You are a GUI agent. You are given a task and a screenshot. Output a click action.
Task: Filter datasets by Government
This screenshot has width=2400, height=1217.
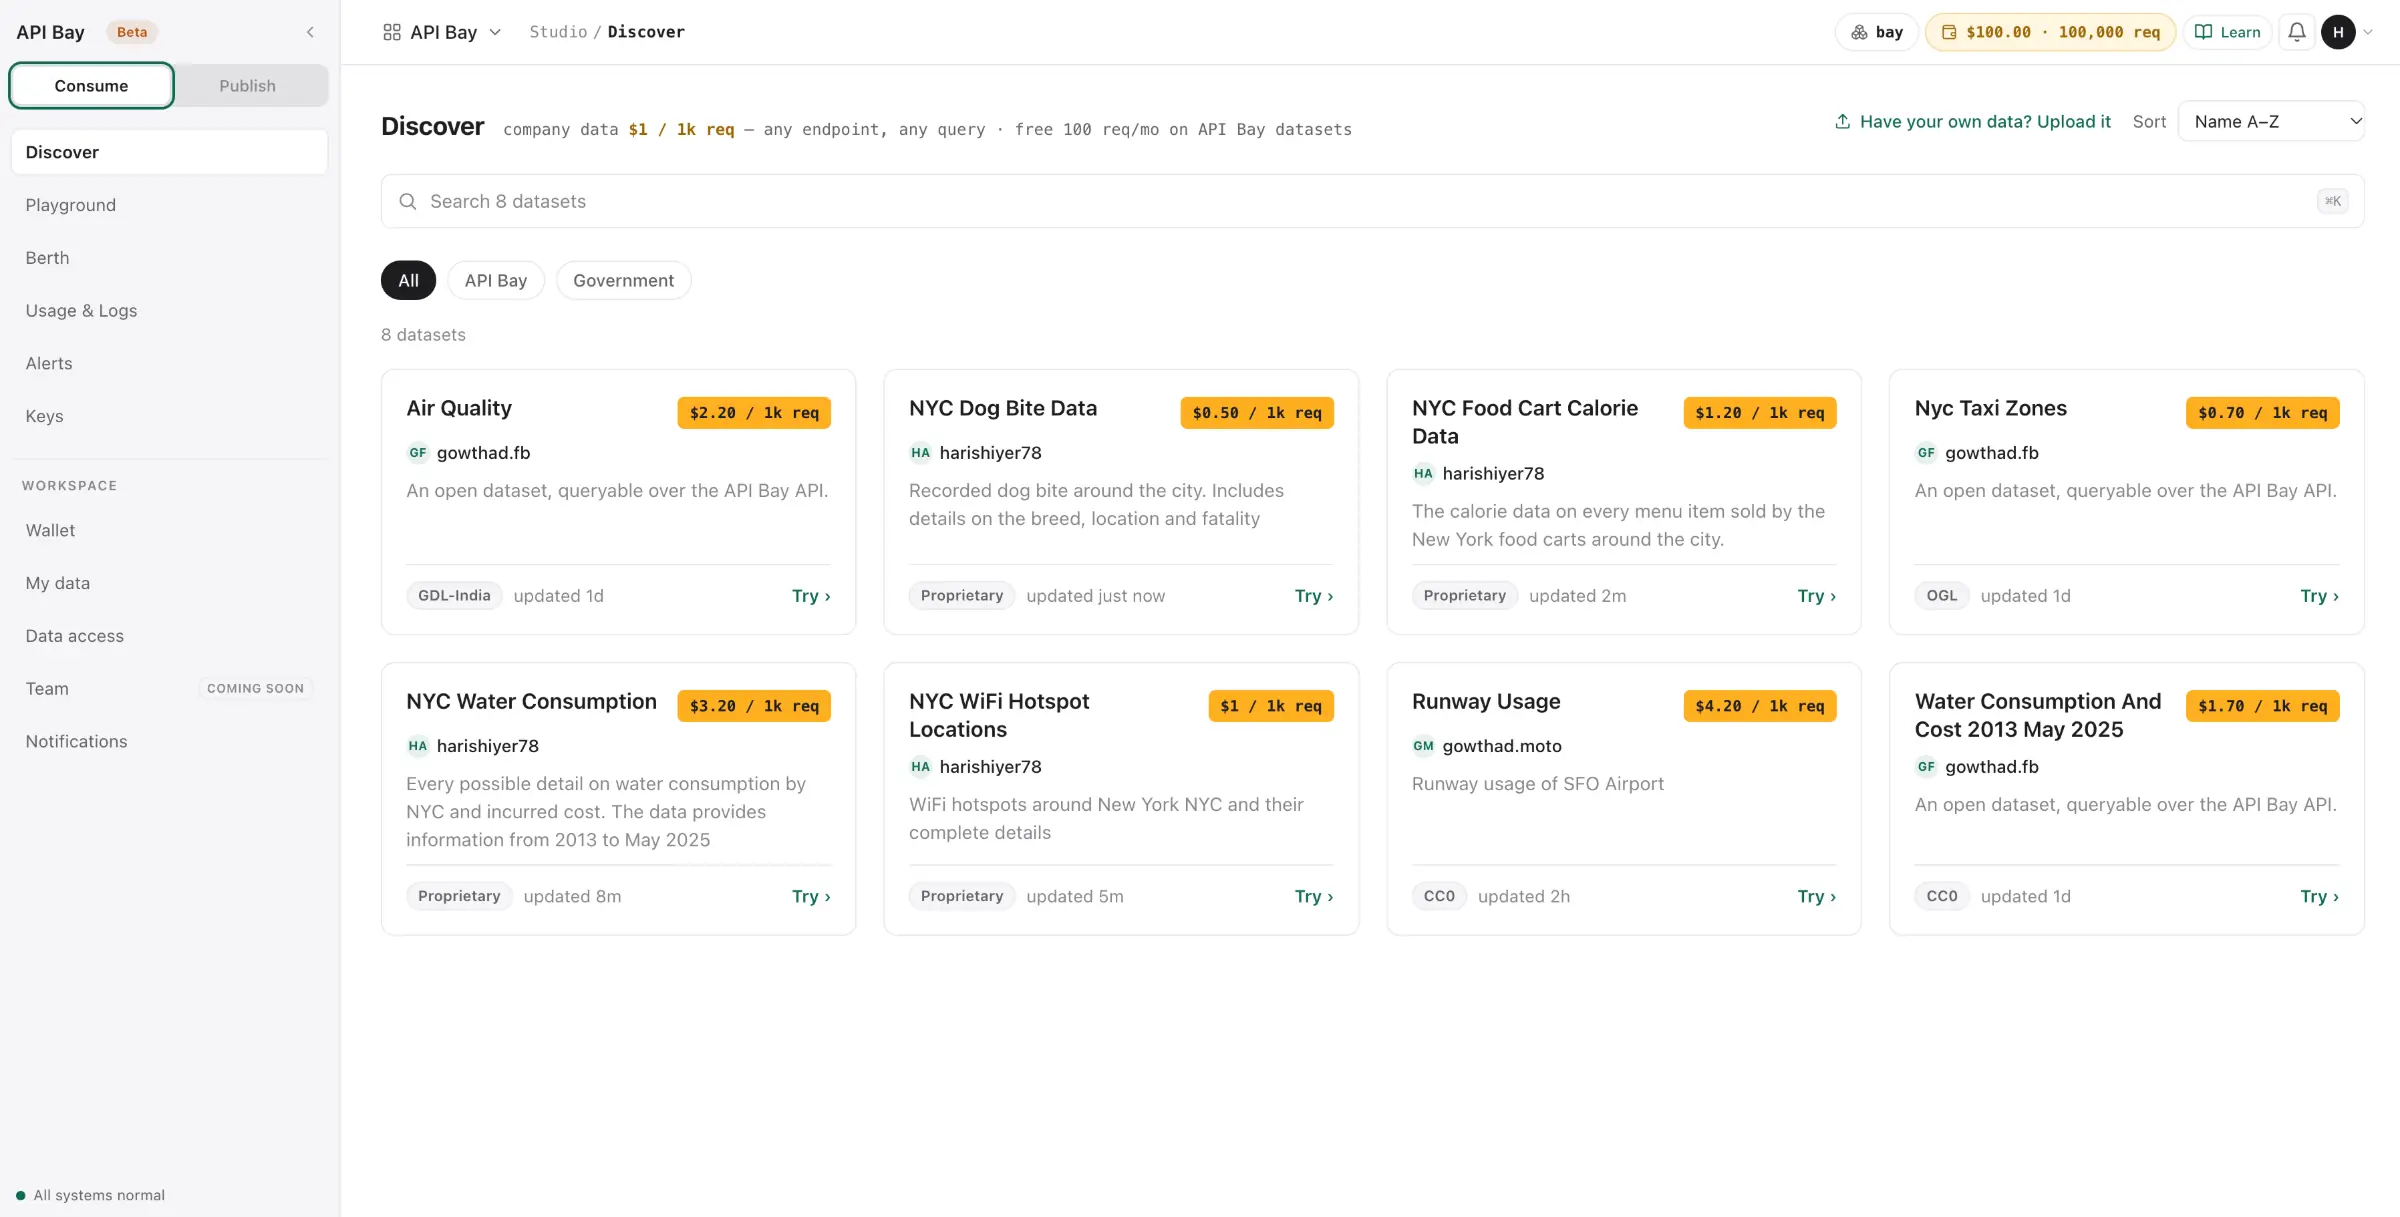[624, 280]
